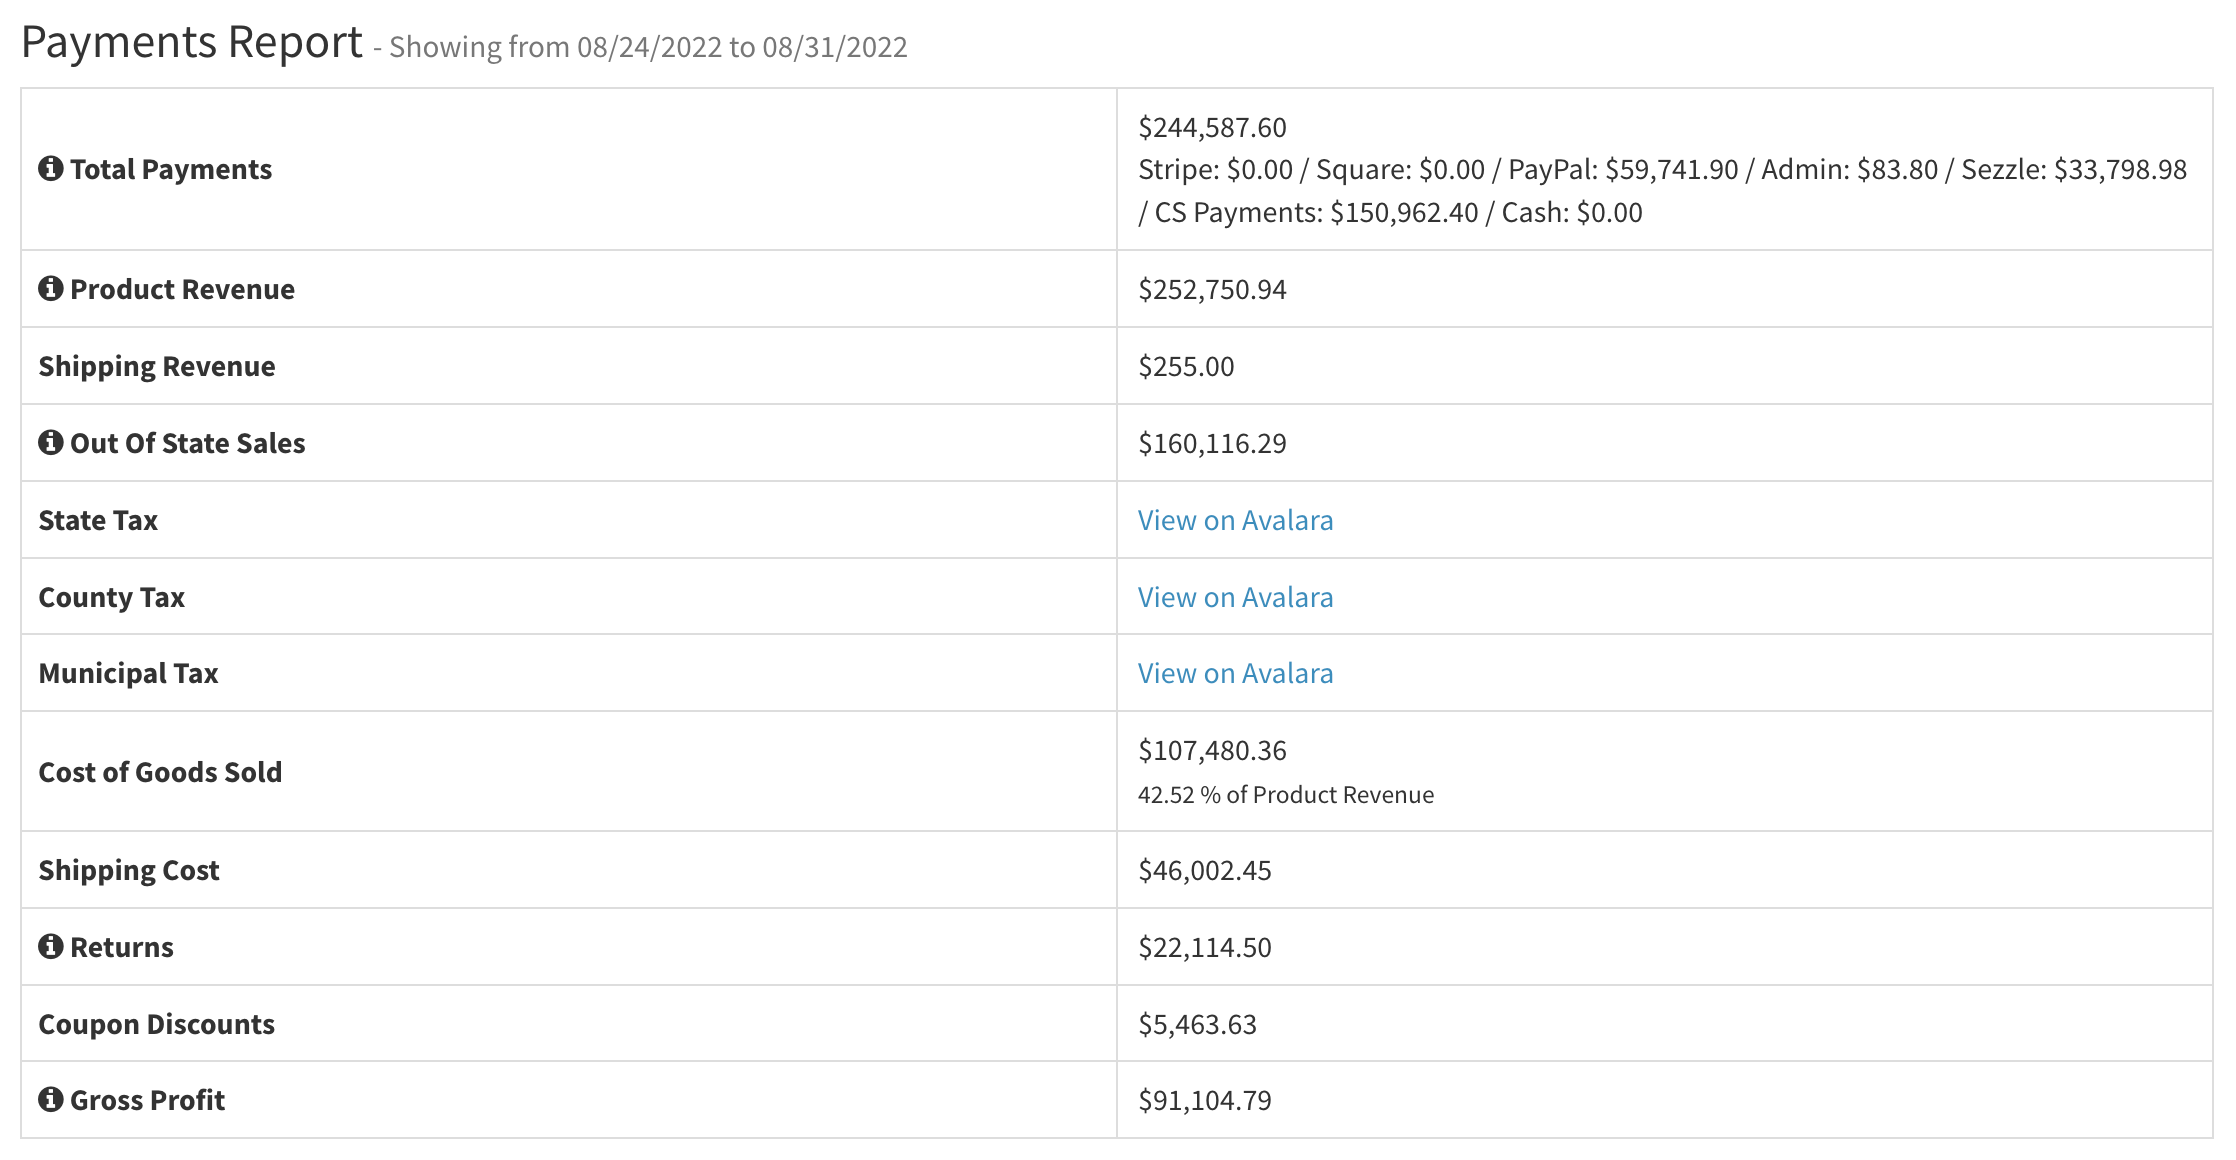Click the Payments Report heading
This screenshot has height=1160, width=2236.
pos(192,43)
